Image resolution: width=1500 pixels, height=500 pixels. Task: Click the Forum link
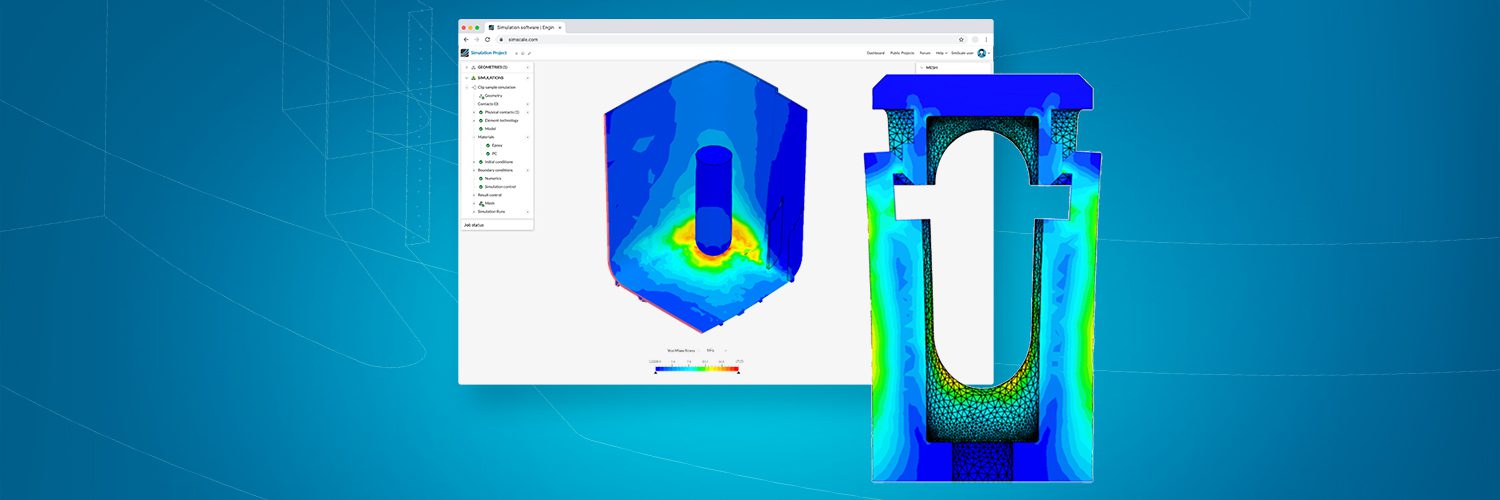click(x=925, y=53)
